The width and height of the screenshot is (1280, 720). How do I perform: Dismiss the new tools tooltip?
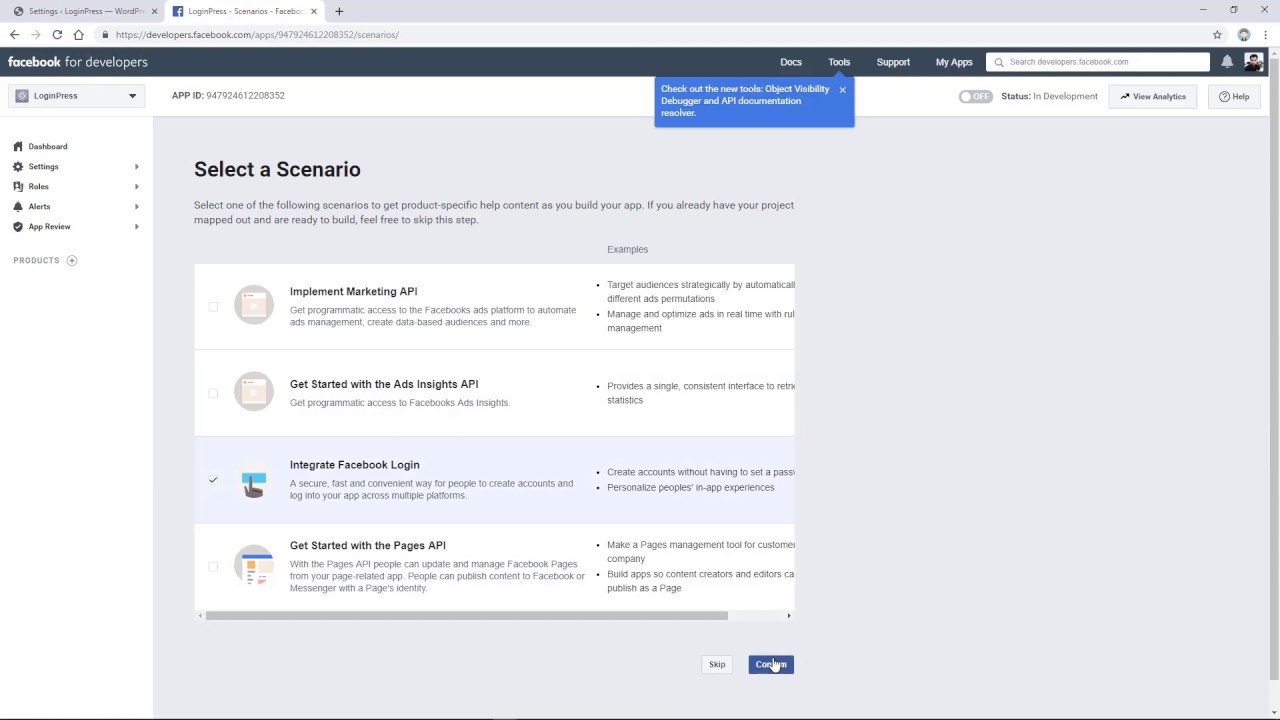click(x=842, y=90)
